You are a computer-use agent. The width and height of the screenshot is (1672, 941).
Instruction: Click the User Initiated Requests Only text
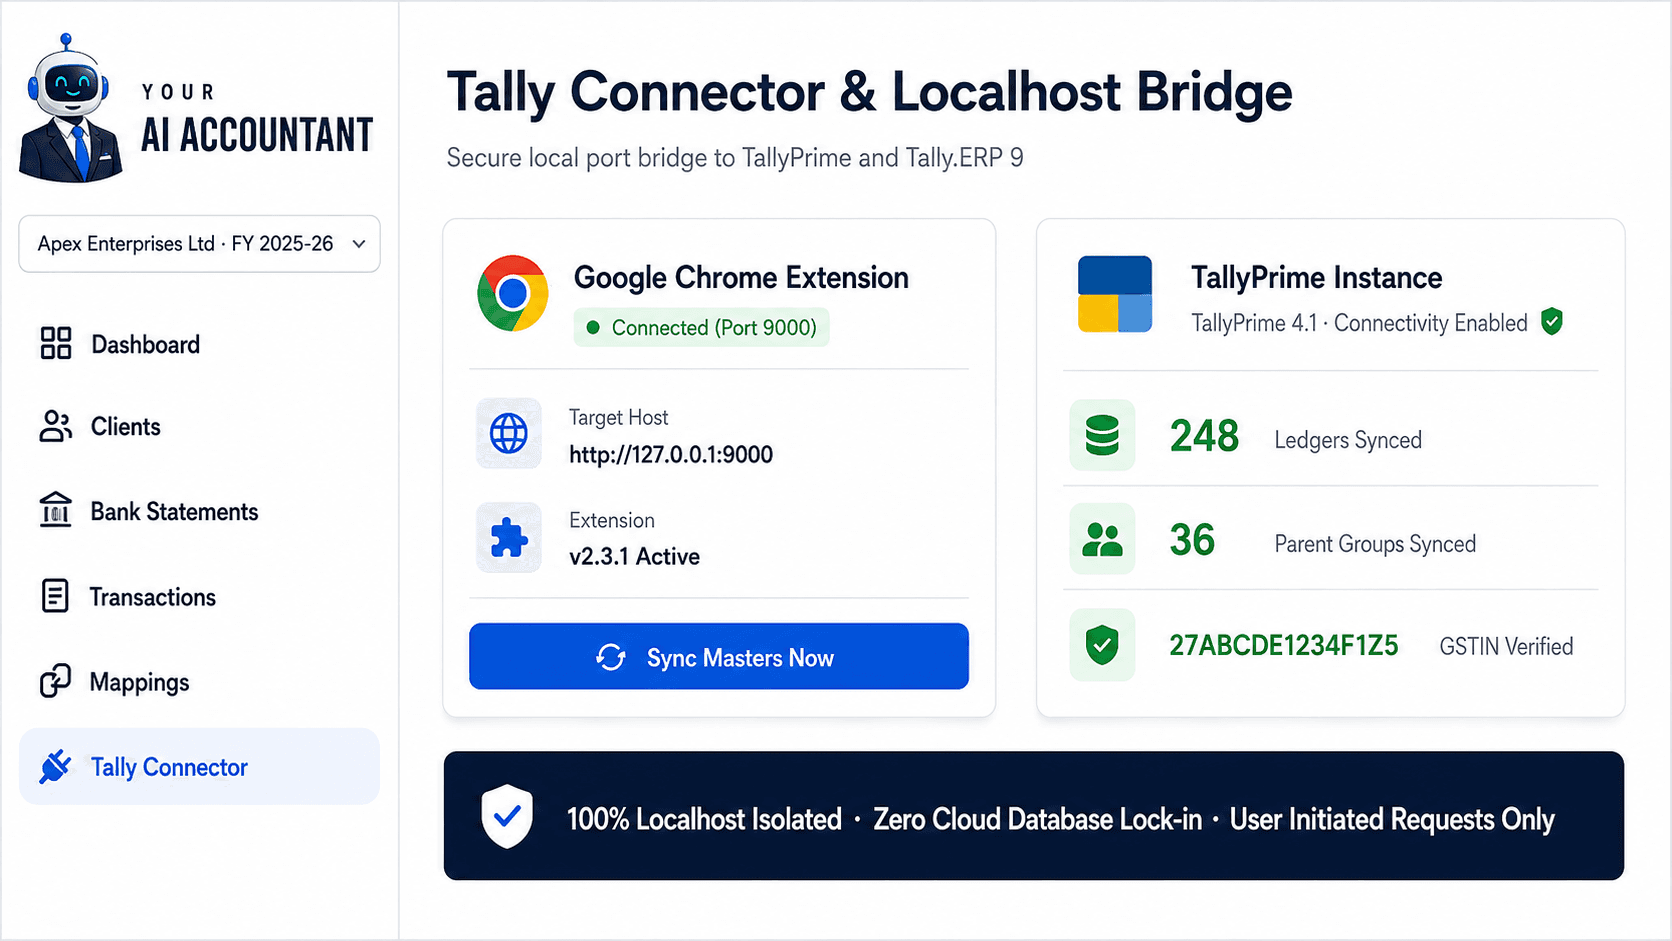pos(1392,819)
